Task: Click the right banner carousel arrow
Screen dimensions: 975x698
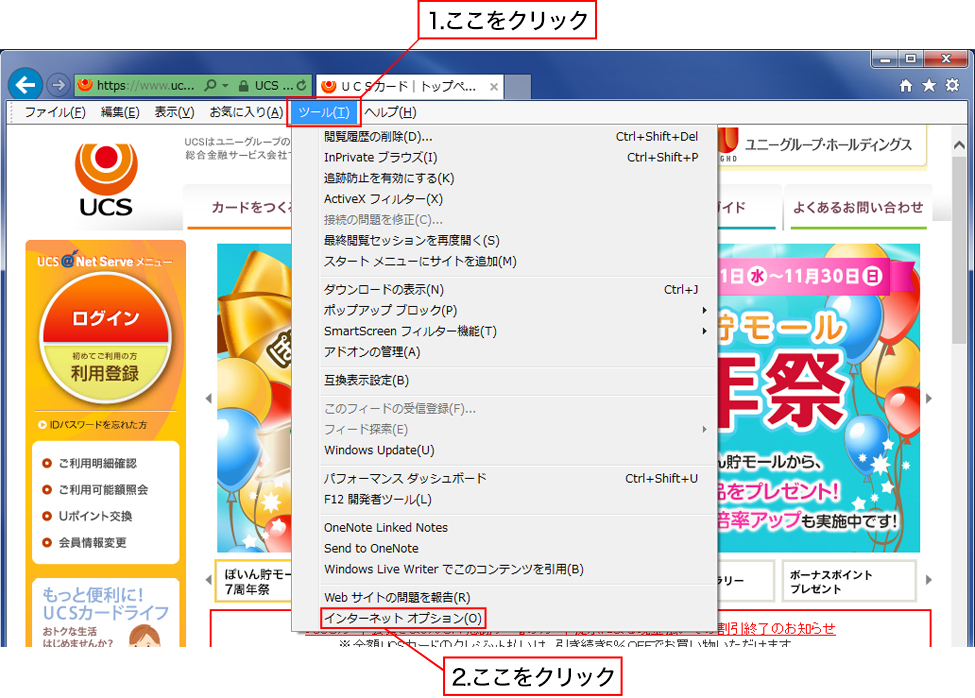Action: pyautogui.click(x=929, y=398)
